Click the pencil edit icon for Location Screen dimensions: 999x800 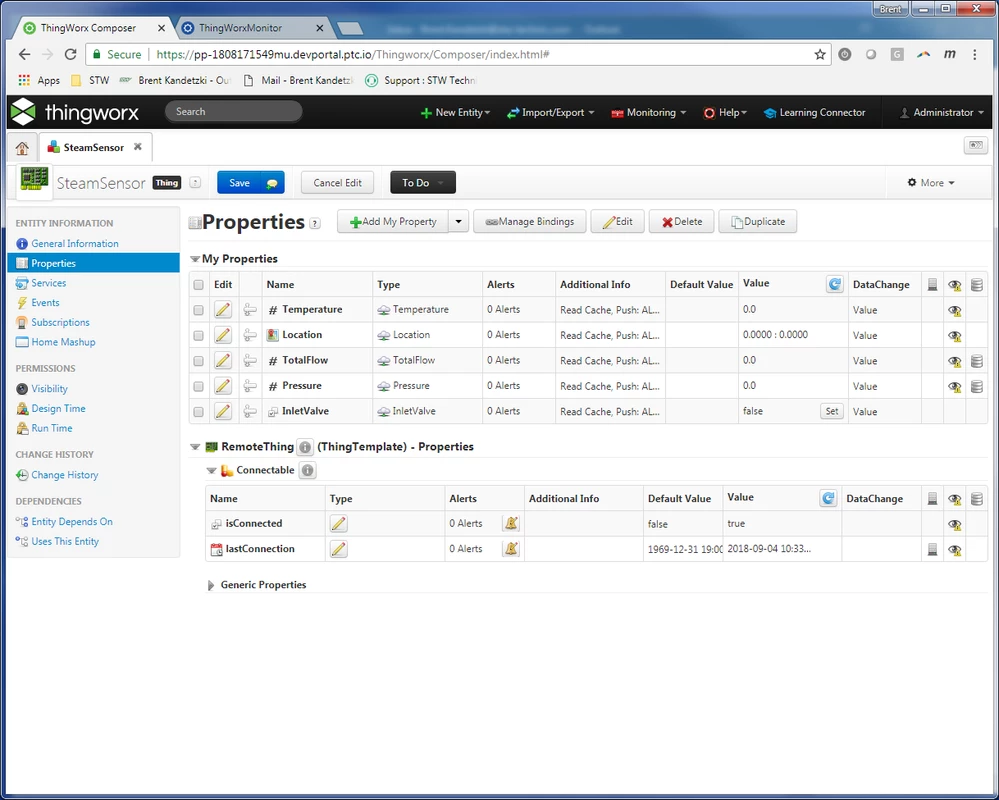click(222, 335)
